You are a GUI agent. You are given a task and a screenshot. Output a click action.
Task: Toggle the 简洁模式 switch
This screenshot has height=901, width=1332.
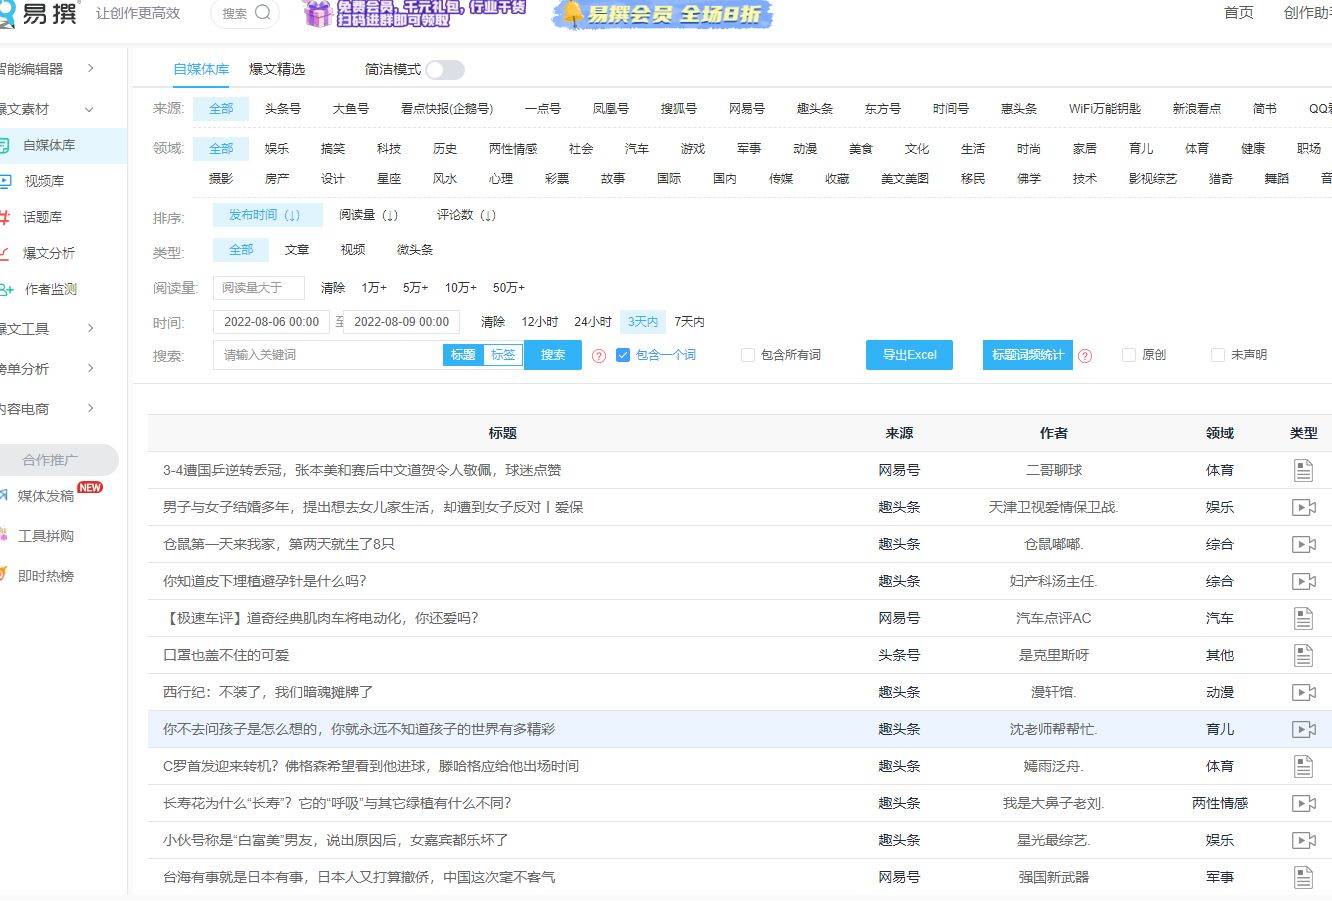[x=444, y=70]
